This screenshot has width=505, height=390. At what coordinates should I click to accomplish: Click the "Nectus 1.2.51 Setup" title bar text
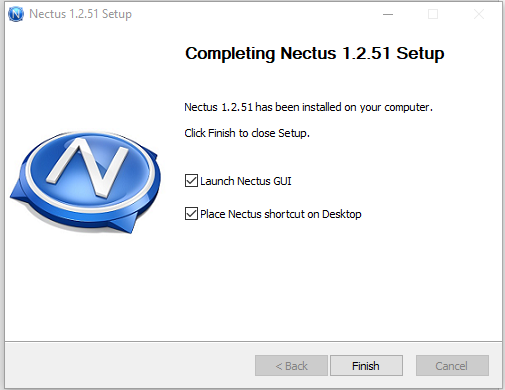[81, 14]
